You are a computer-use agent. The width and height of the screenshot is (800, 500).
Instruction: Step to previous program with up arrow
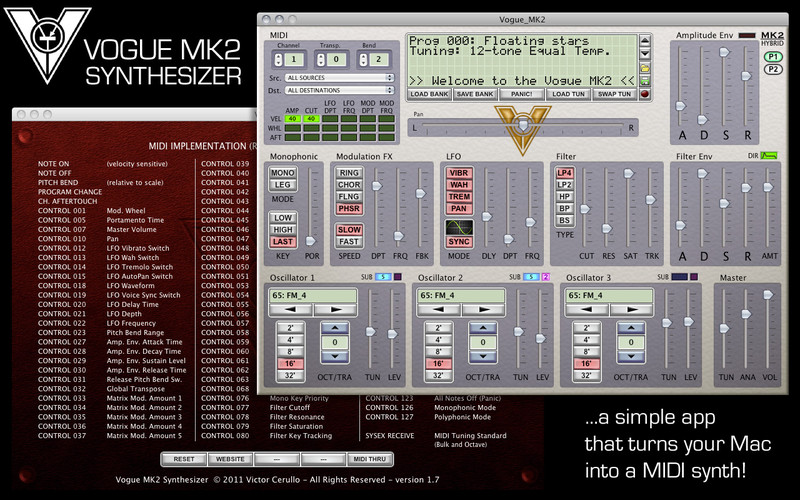[x=645, y=41]
